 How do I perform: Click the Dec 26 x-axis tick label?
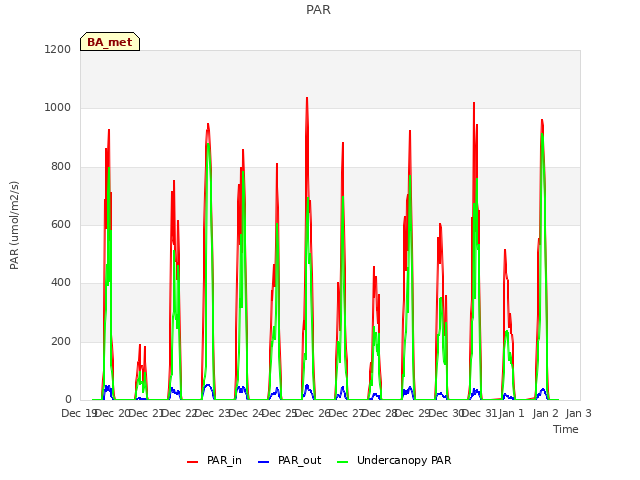pos(313,413)
